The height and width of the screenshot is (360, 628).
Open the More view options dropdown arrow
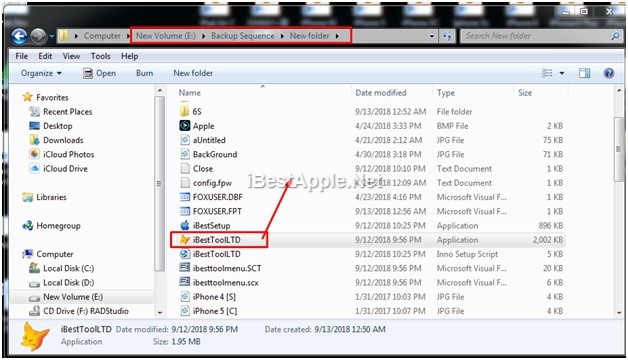(x=562, y=73)
